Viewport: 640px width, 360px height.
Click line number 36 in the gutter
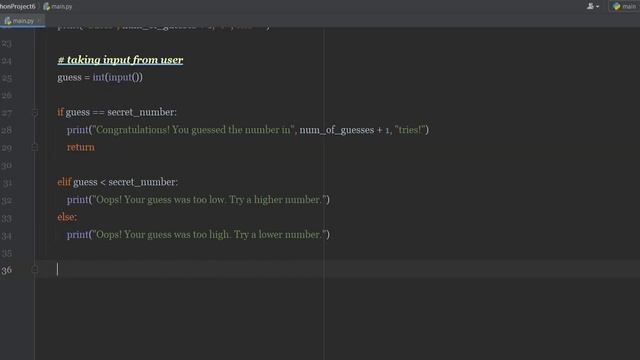click(x=7, y=270)
